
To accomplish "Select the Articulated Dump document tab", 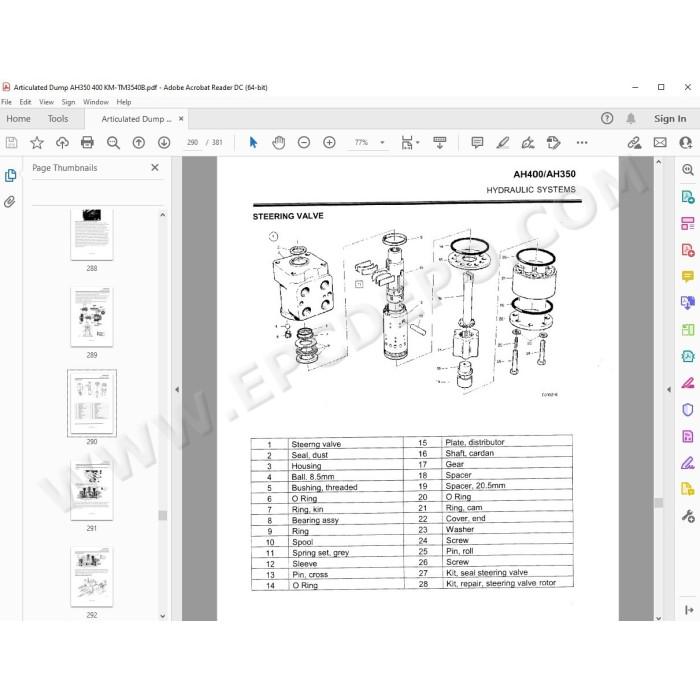I will (136, 119).
